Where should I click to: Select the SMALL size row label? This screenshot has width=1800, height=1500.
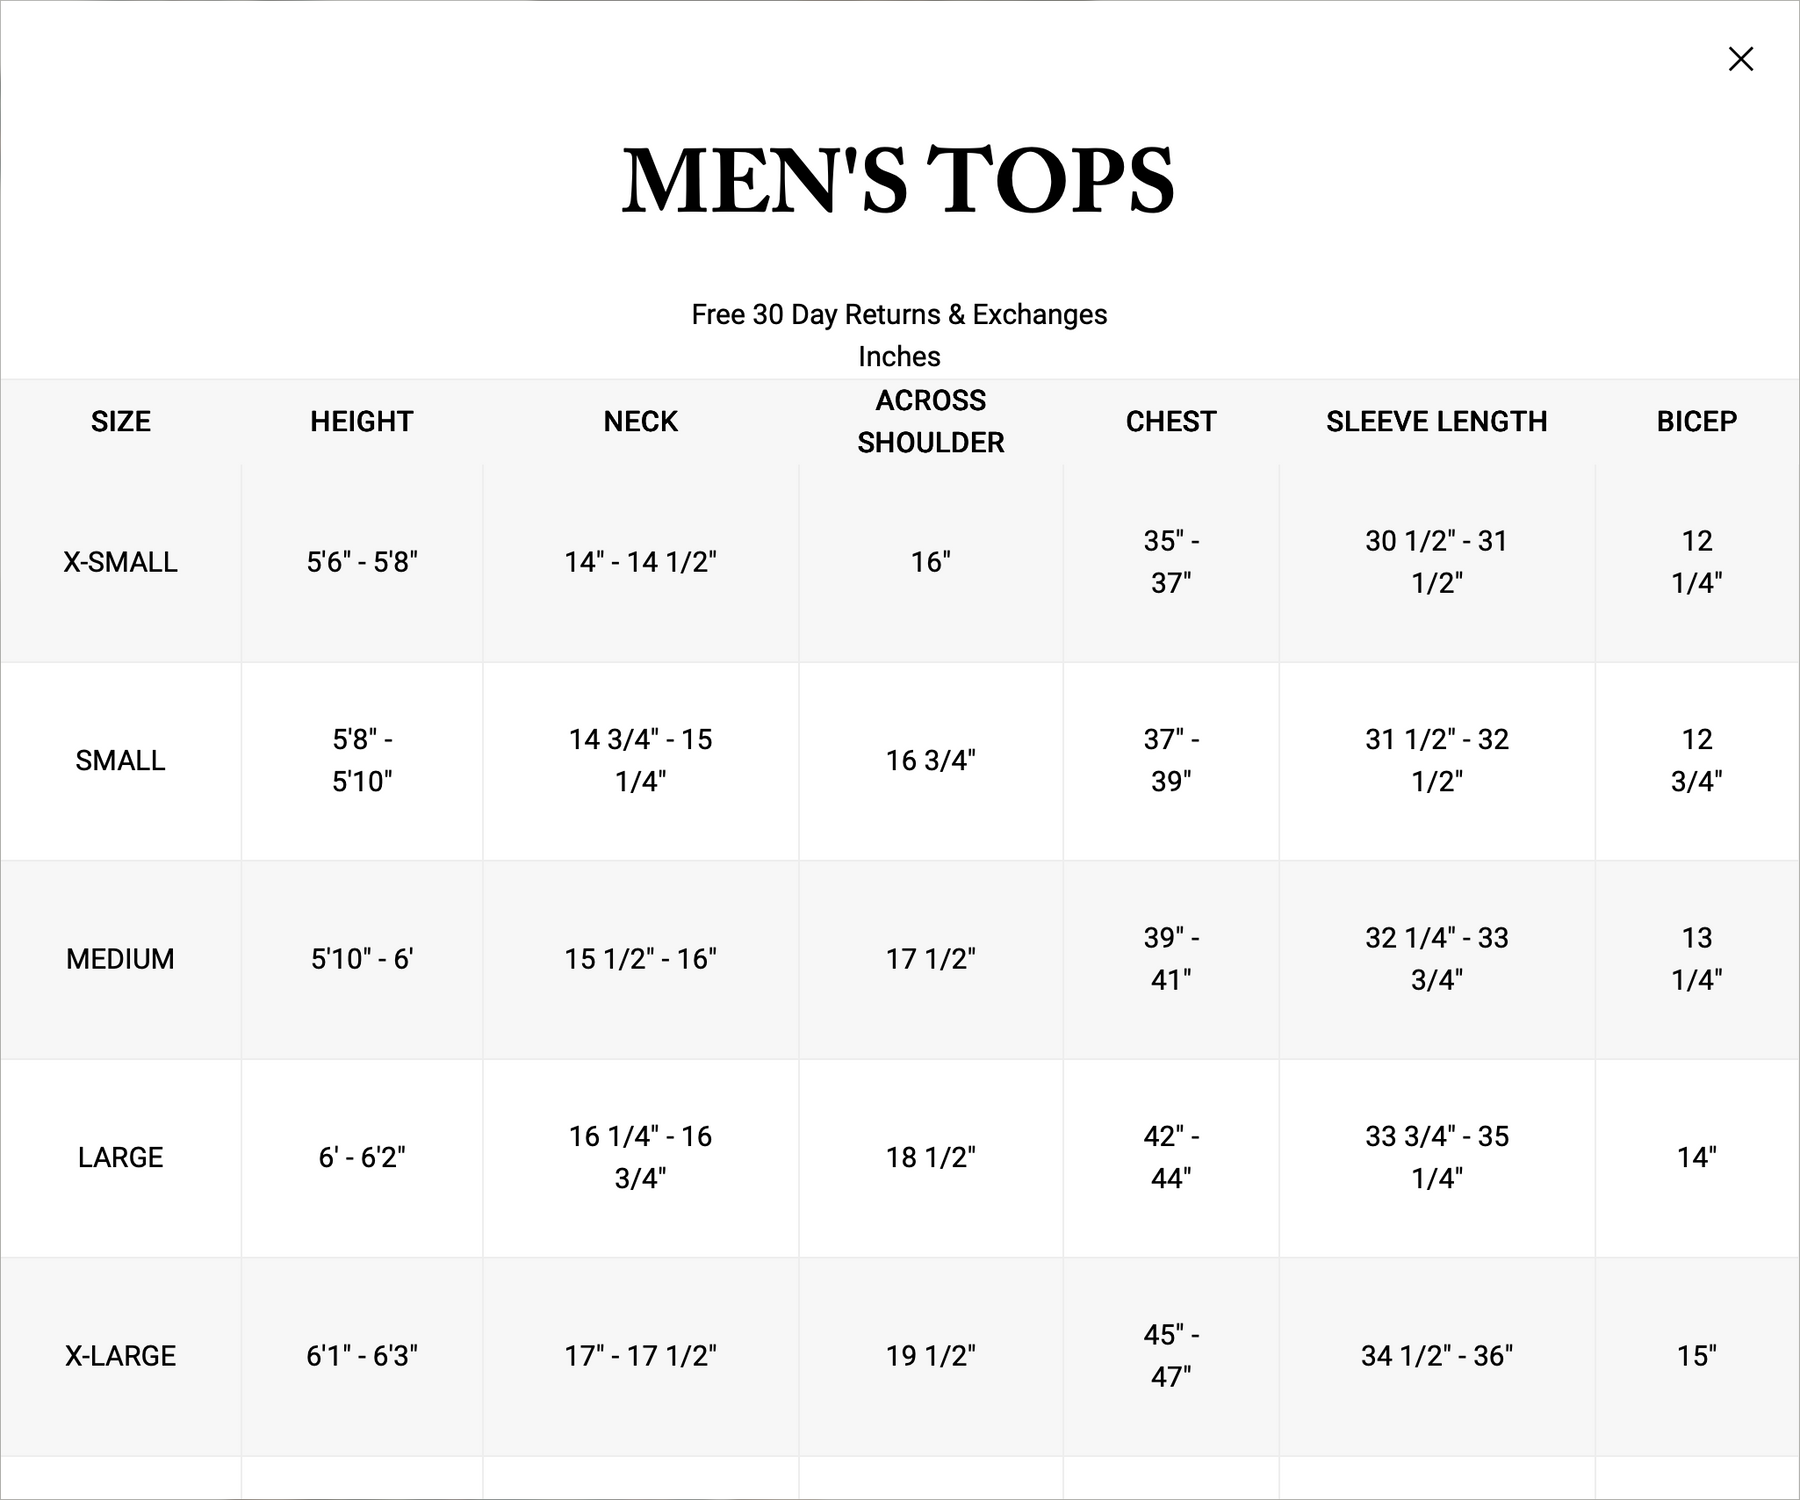point(121,761)
